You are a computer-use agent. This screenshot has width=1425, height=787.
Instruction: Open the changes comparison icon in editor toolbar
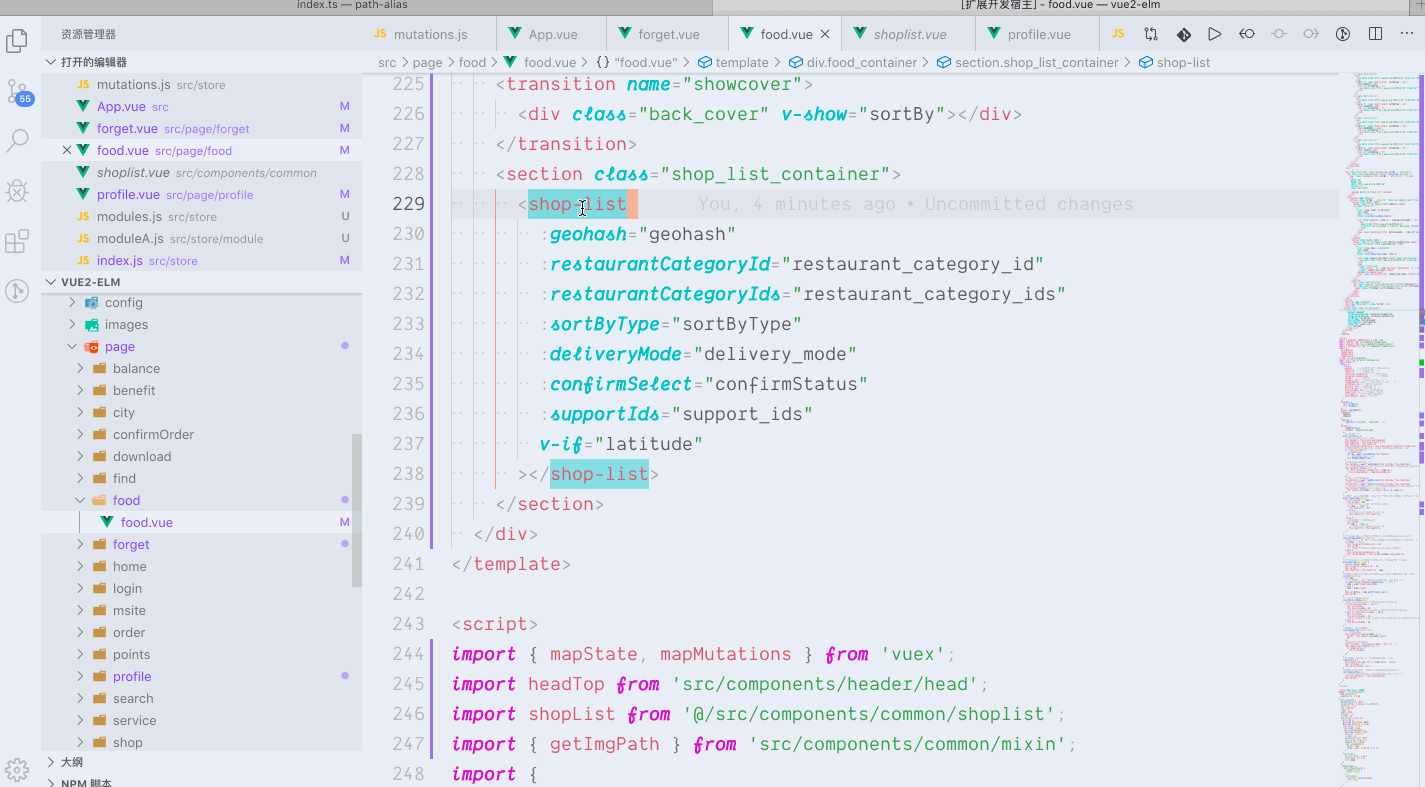click(1150, 33)
